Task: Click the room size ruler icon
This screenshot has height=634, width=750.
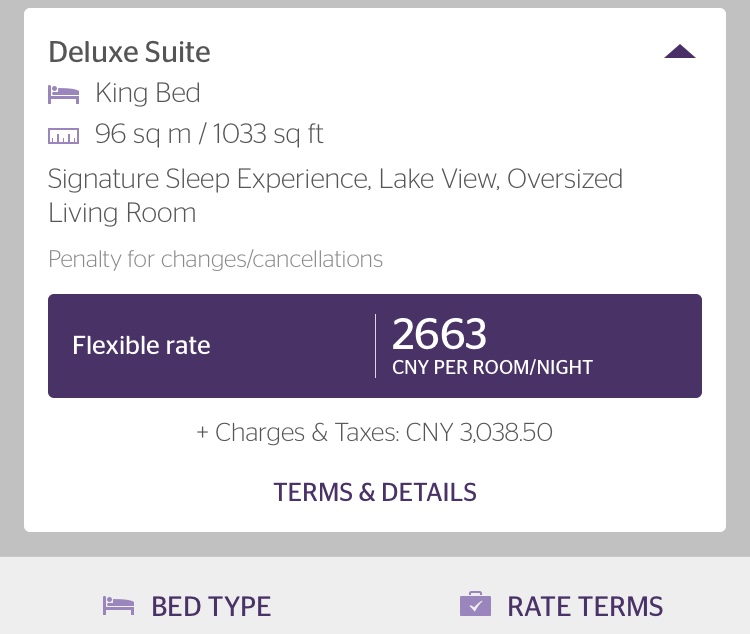Action: [x=64, y=136]
